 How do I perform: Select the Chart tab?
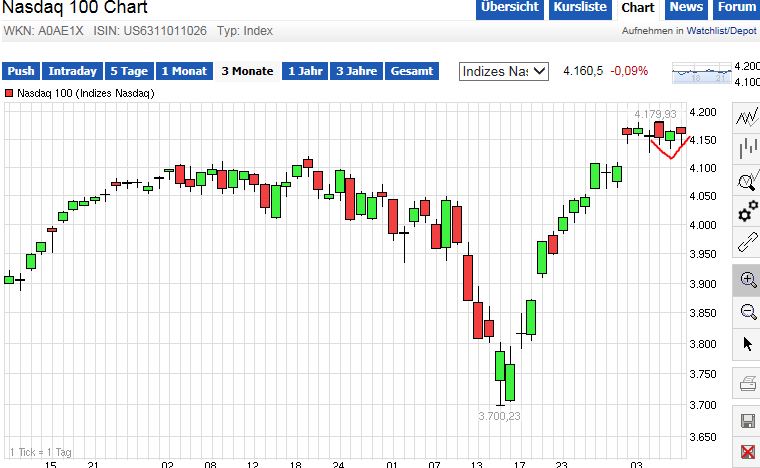tap(637, 8)
